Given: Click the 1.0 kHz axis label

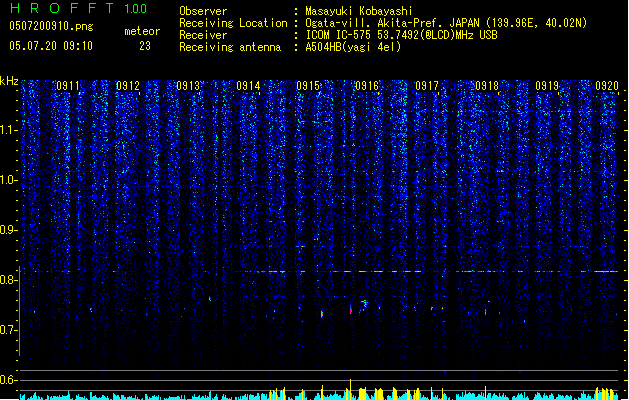Looking at the screenshot, I should pos(8,180).
